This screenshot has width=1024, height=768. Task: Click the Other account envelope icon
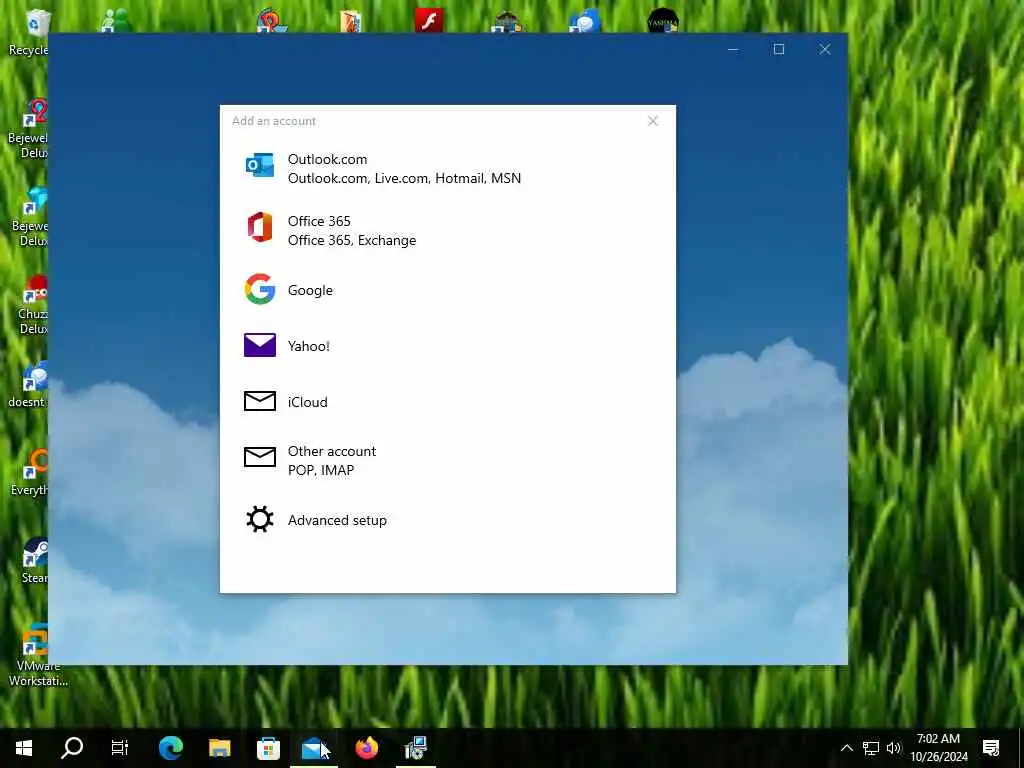pyautogui.click(x=260, y=457)
